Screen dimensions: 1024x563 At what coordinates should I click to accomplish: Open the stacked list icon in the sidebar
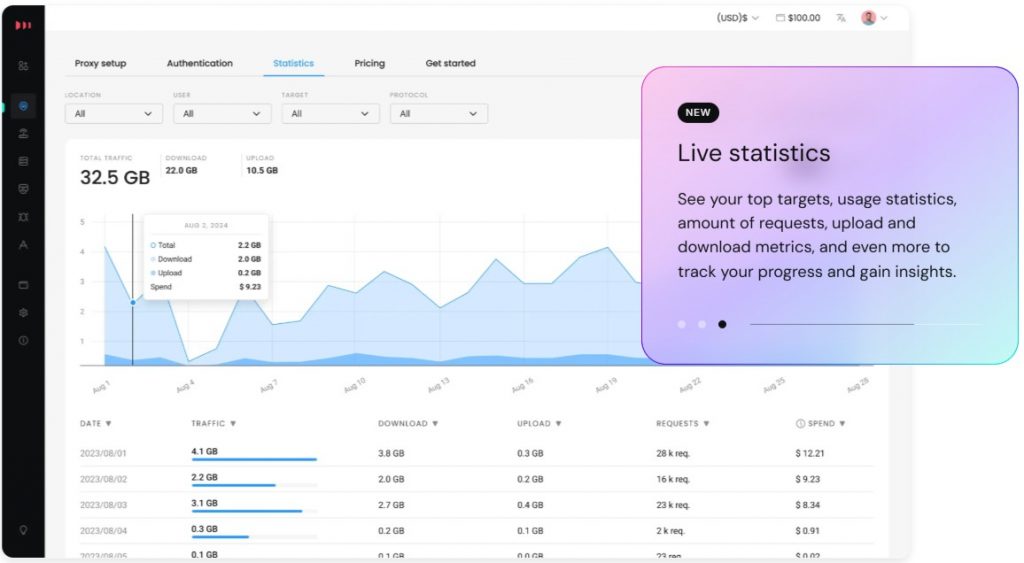point(24,161)
